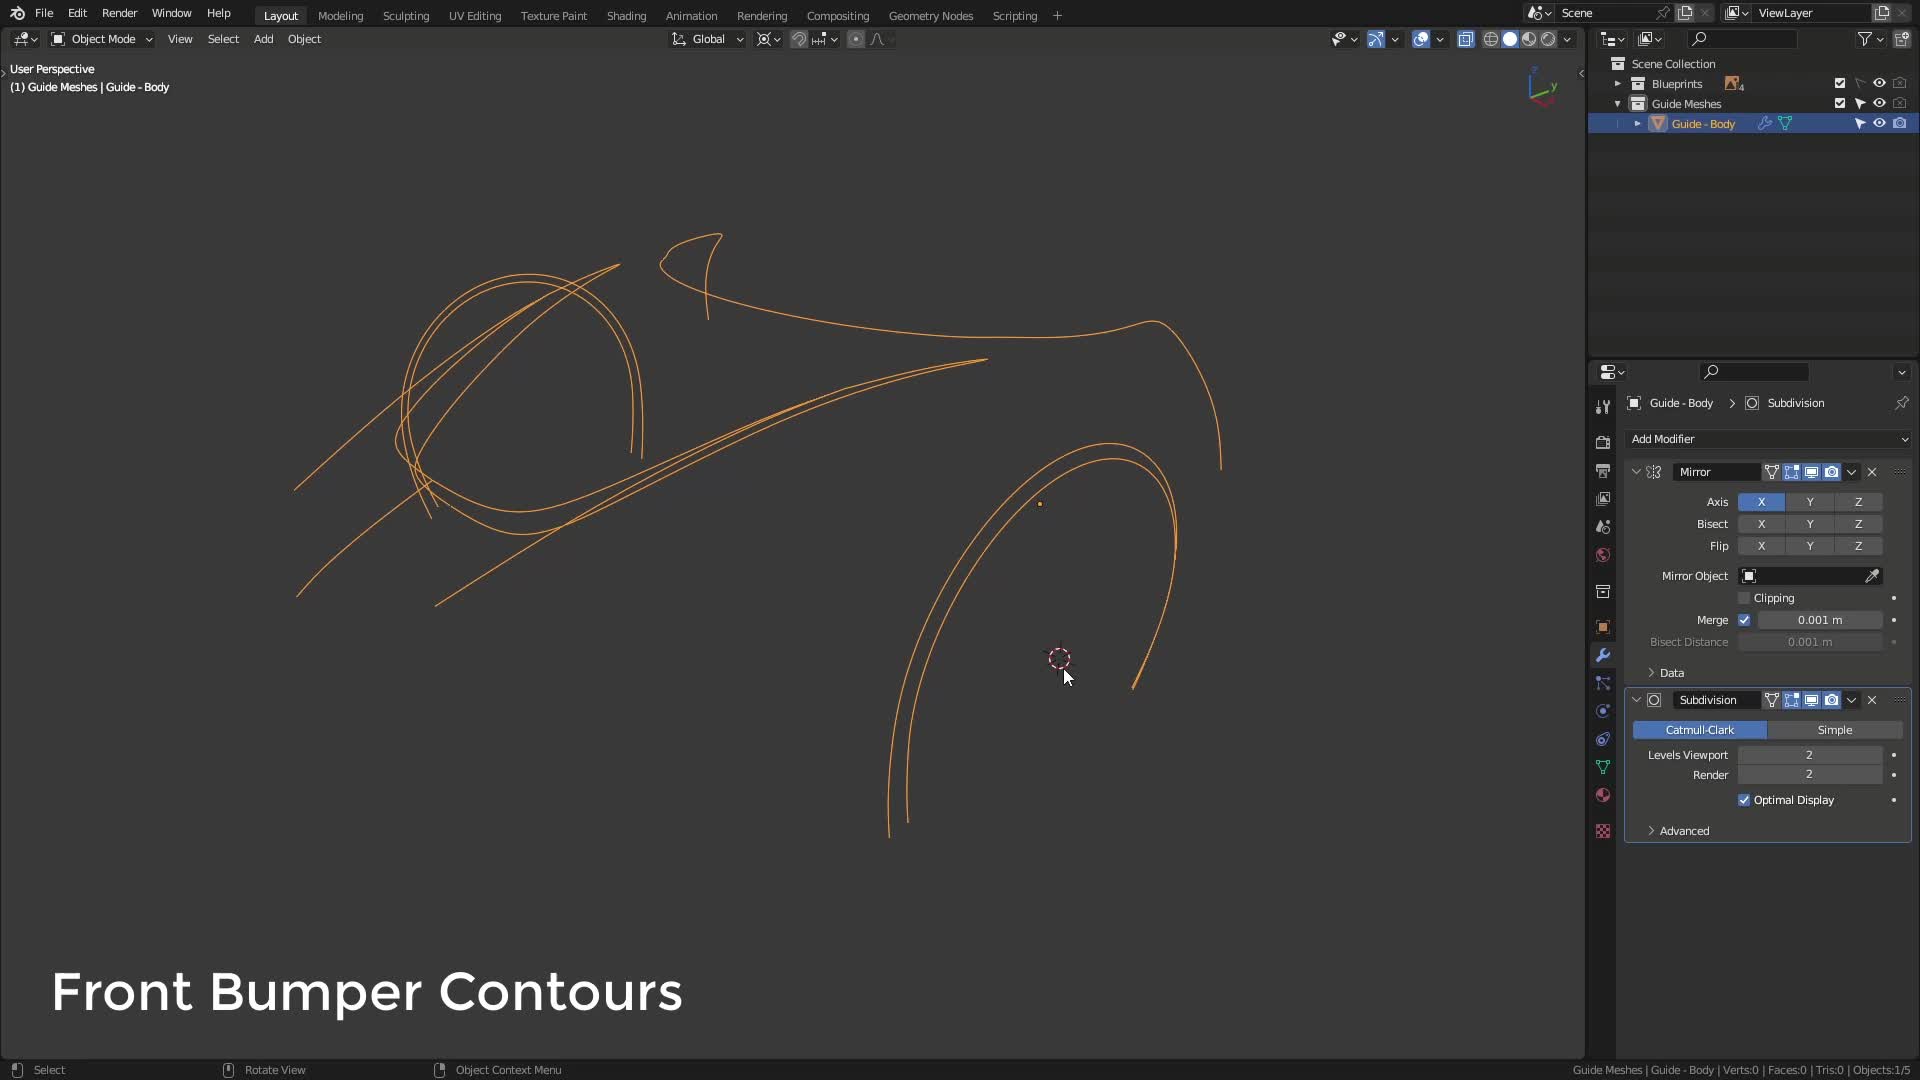Click the Blender logo menu icon
This screenshot has height=1080, width=1920.
(x=17, y=13)
